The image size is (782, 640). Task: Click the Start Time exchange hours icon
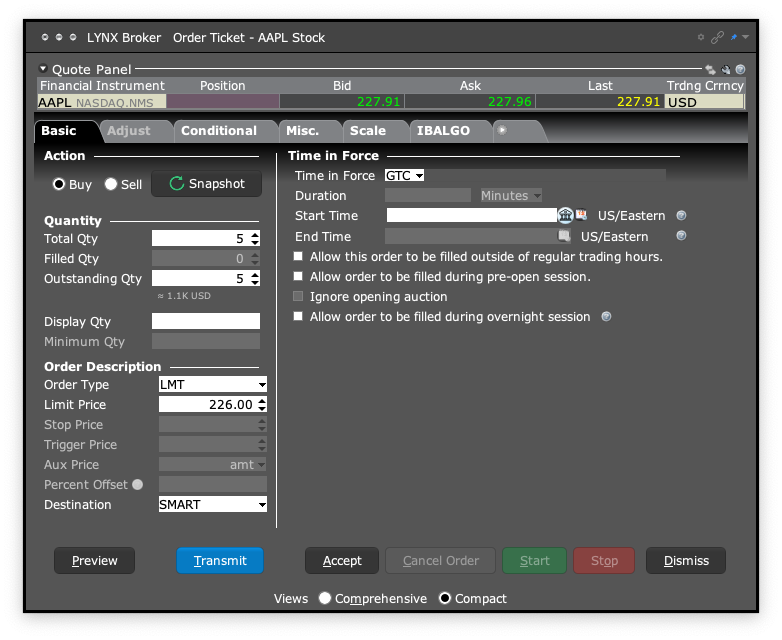(566, 215)
